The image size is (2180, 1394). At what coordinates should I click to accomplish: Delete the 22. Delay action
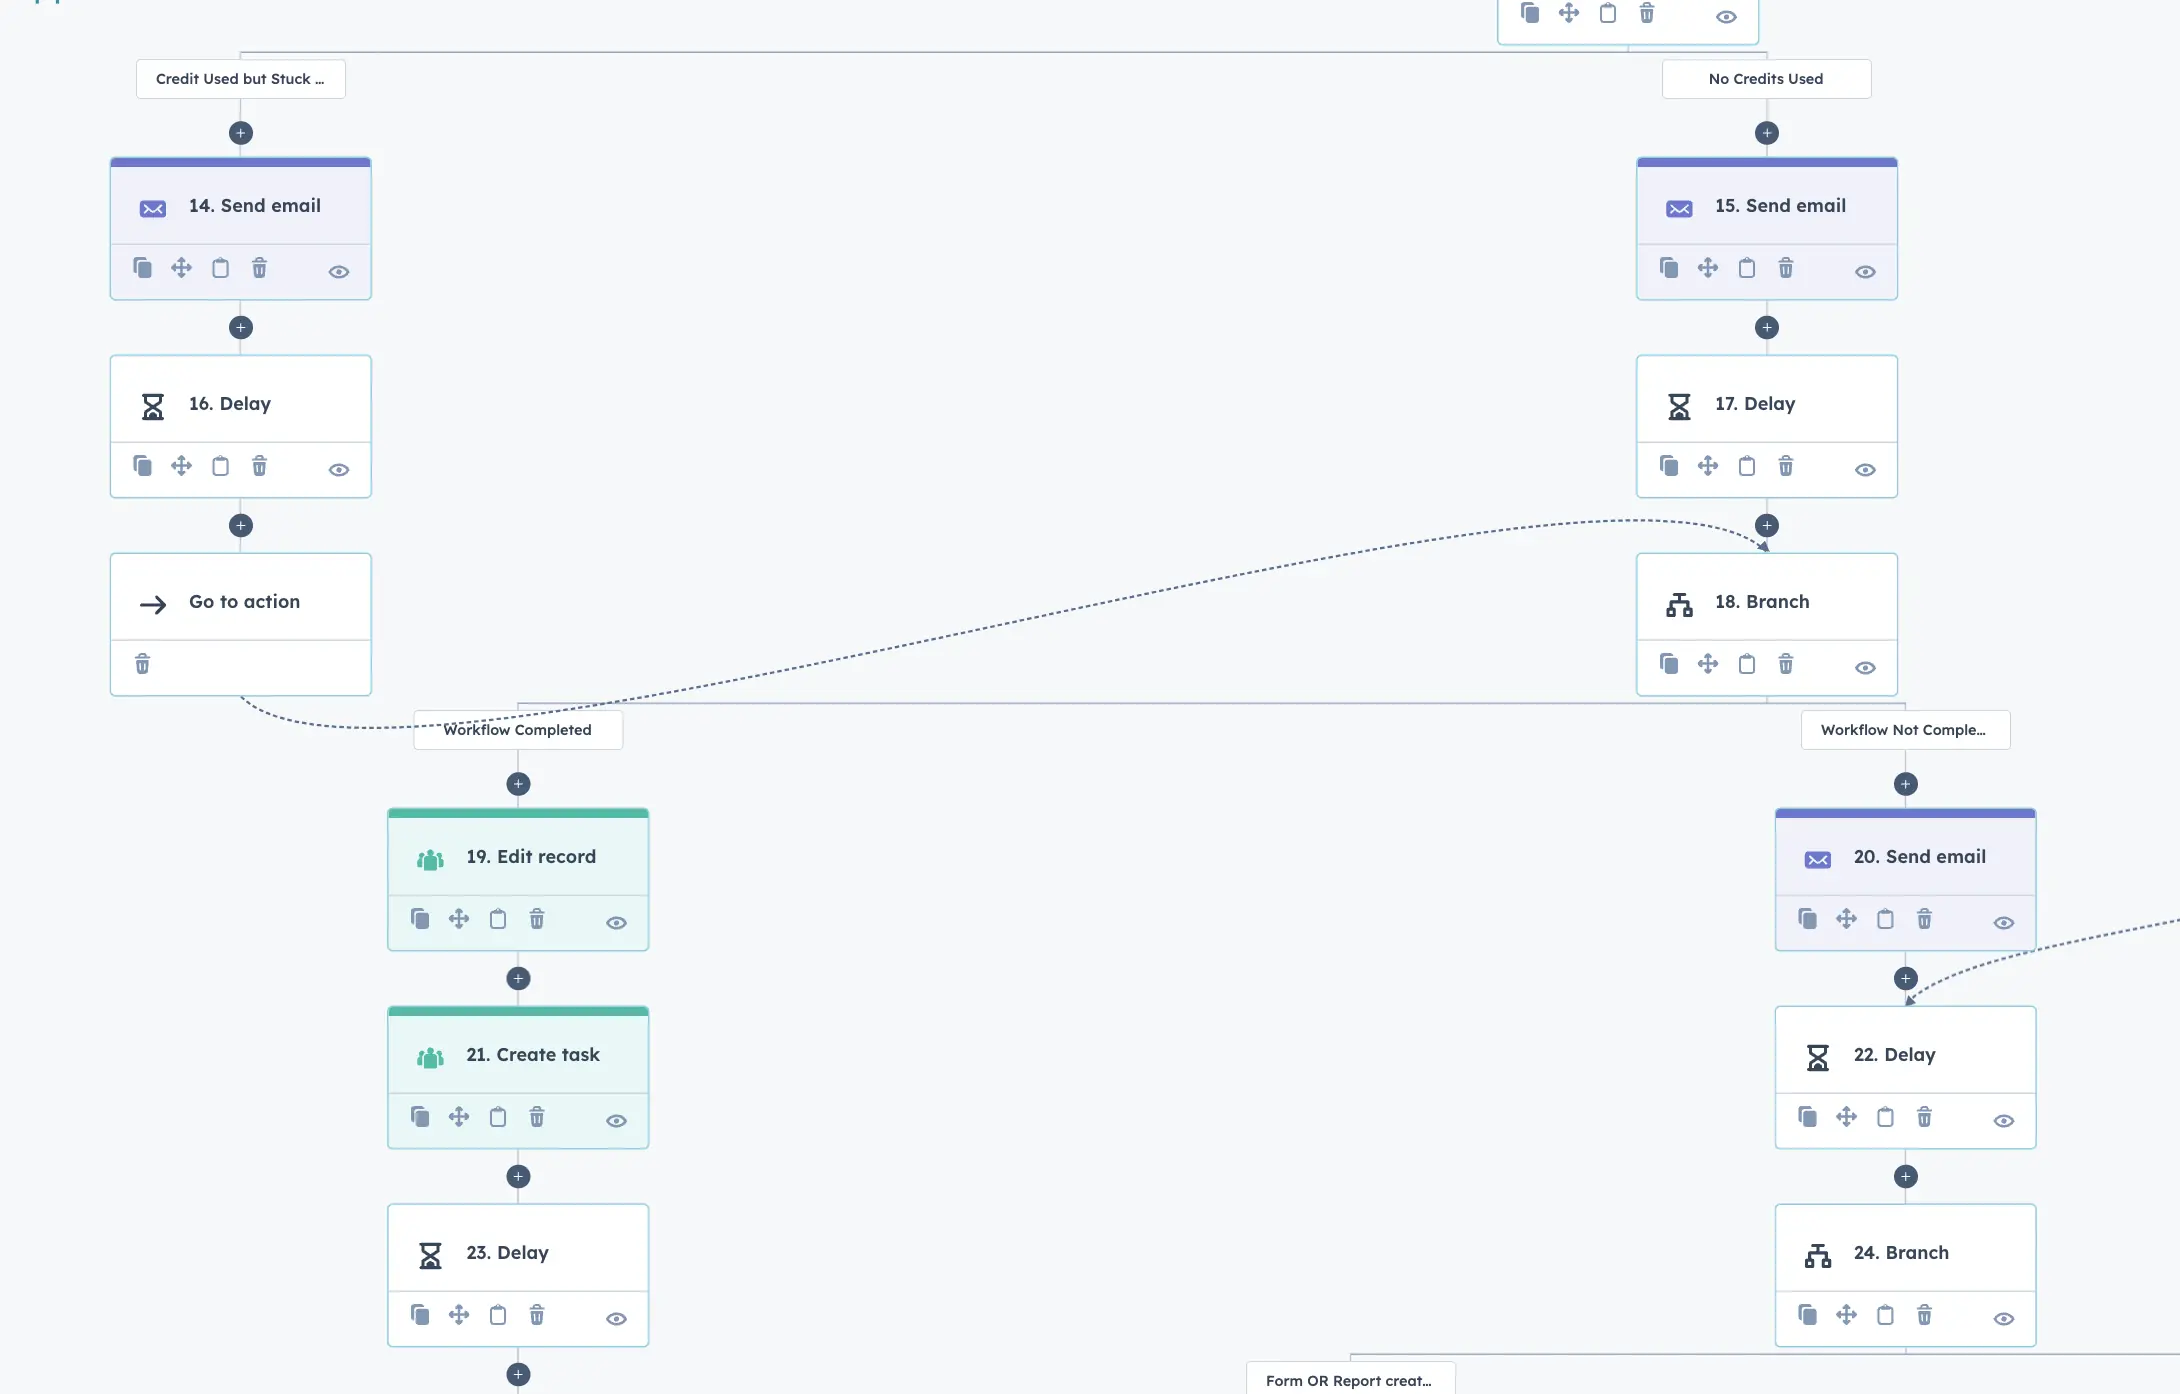1925,1117
